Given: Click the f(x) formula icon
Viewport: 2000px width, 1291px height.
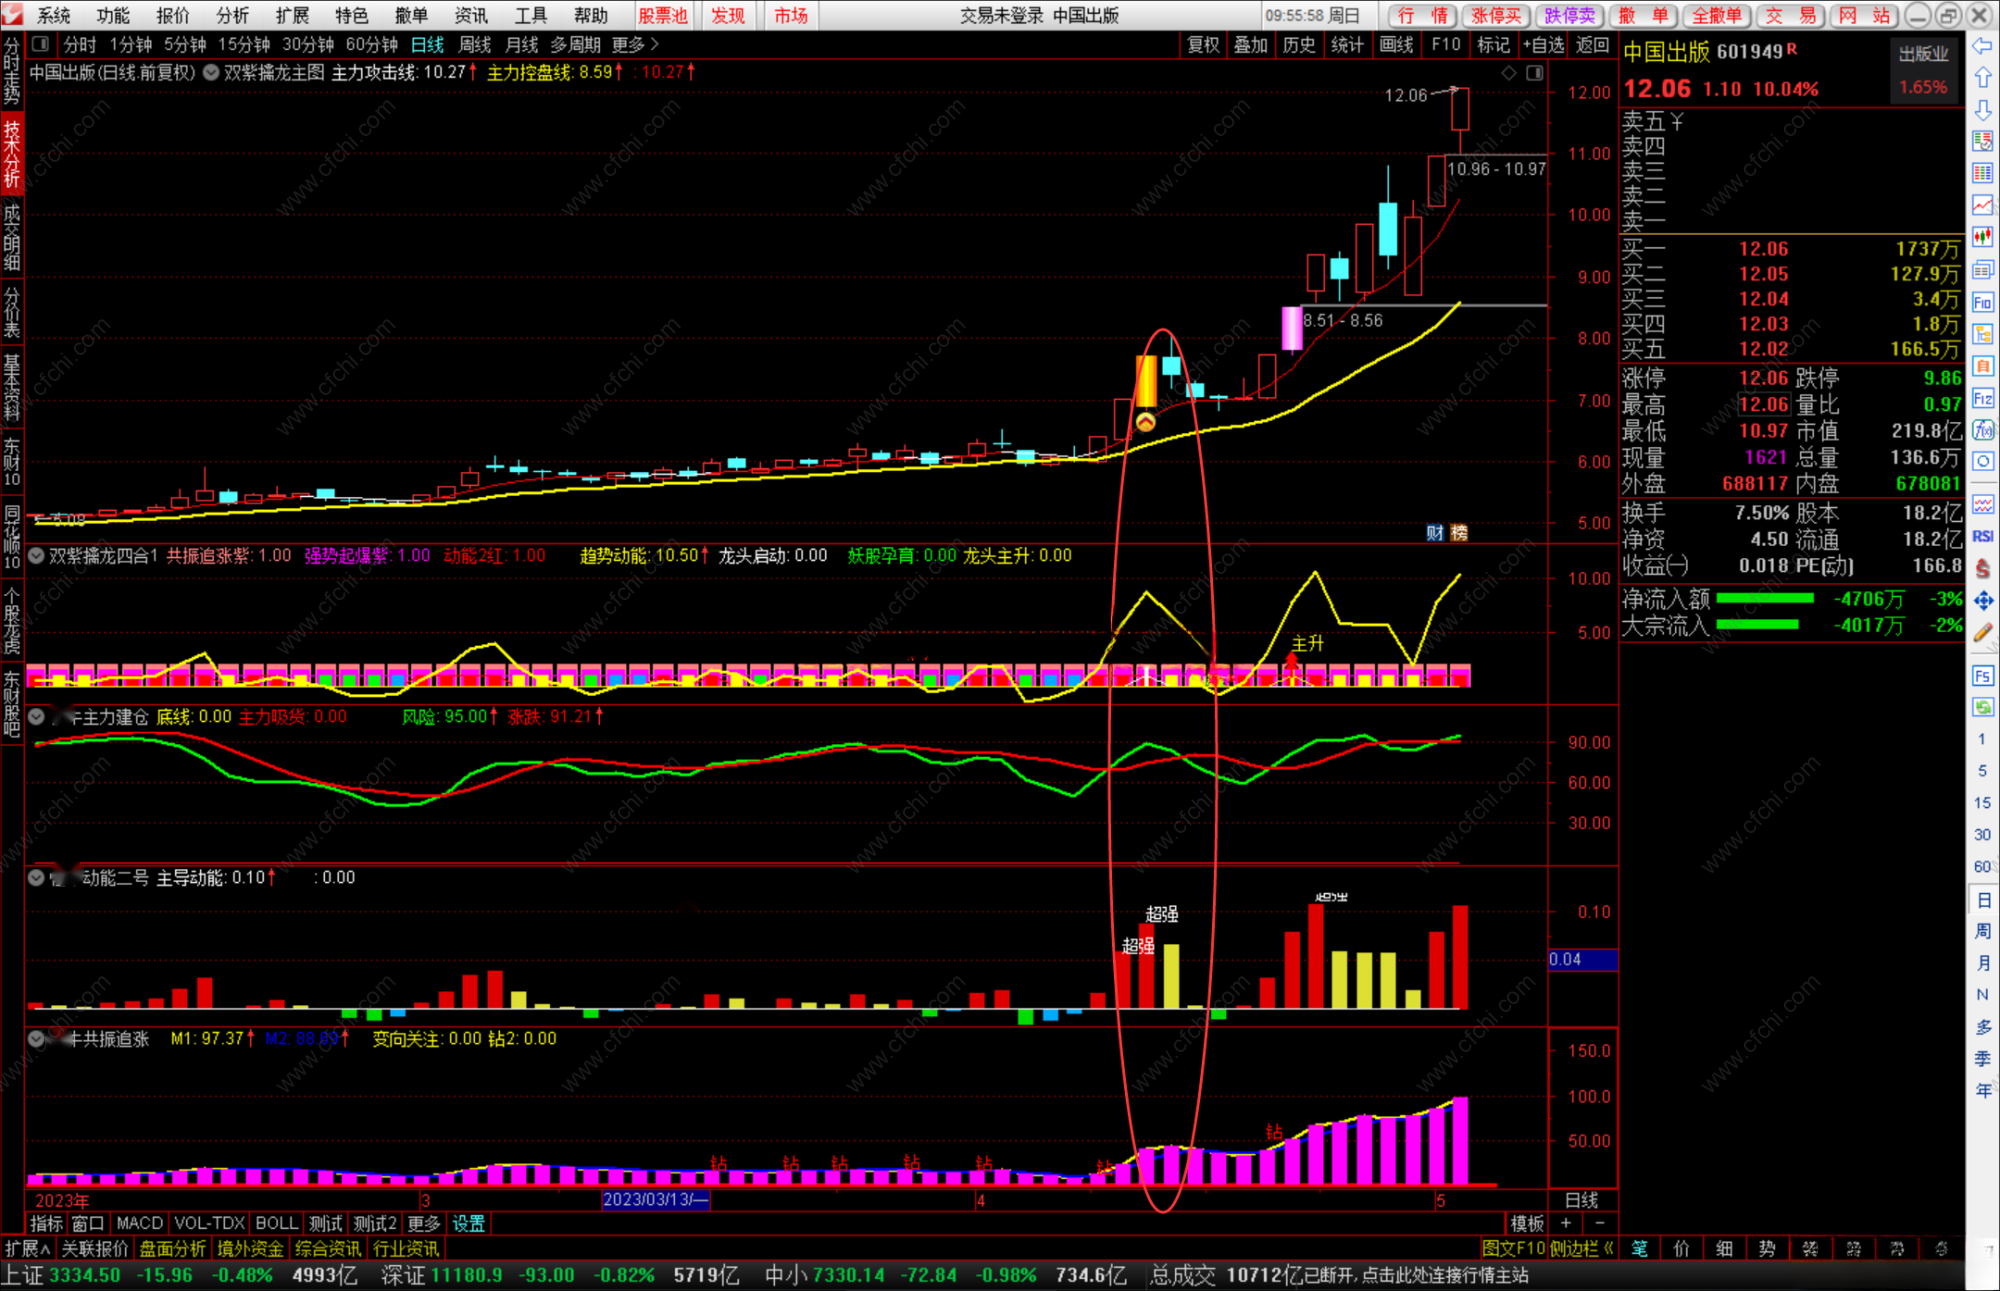Looking at the screenshot, I should pyautogui.click(x=1982, y=430).
